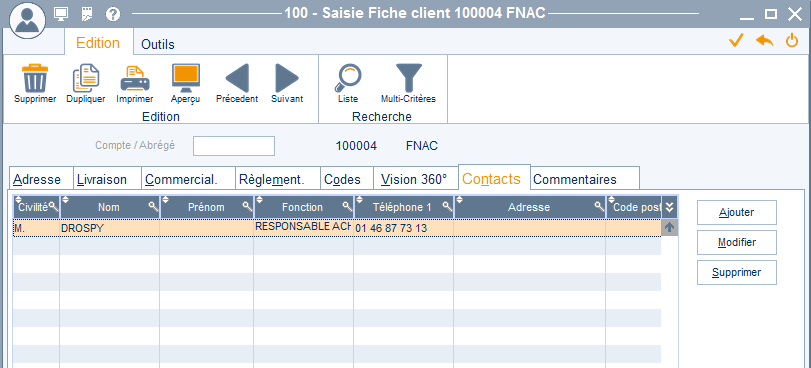Sort by the Téléphone 1 column arrows

(360, 200)
